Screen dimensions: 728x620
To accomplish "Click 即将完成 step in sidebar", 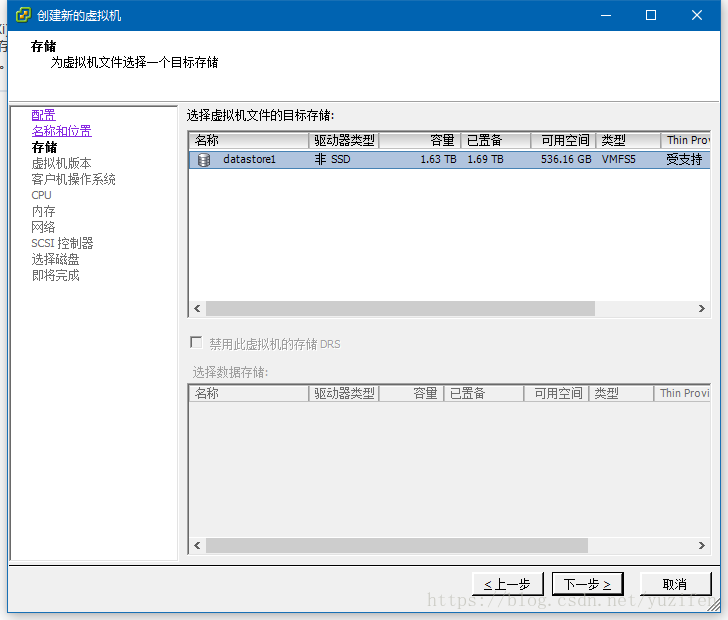I will pos(55,275).
